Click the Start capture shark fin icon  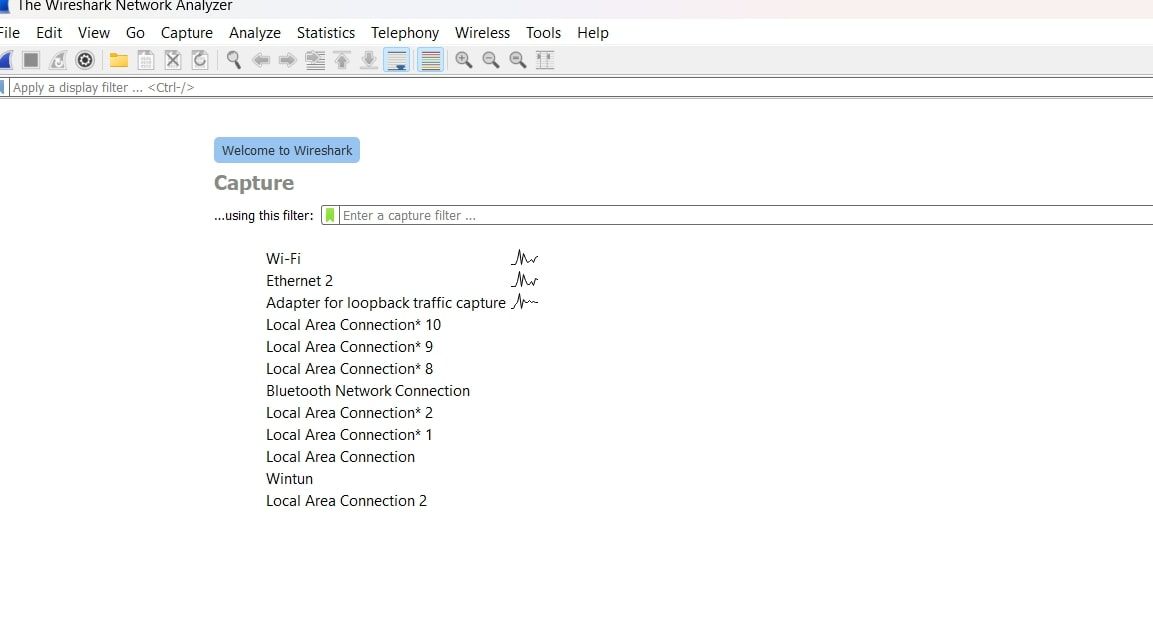[x=5, y=60]
